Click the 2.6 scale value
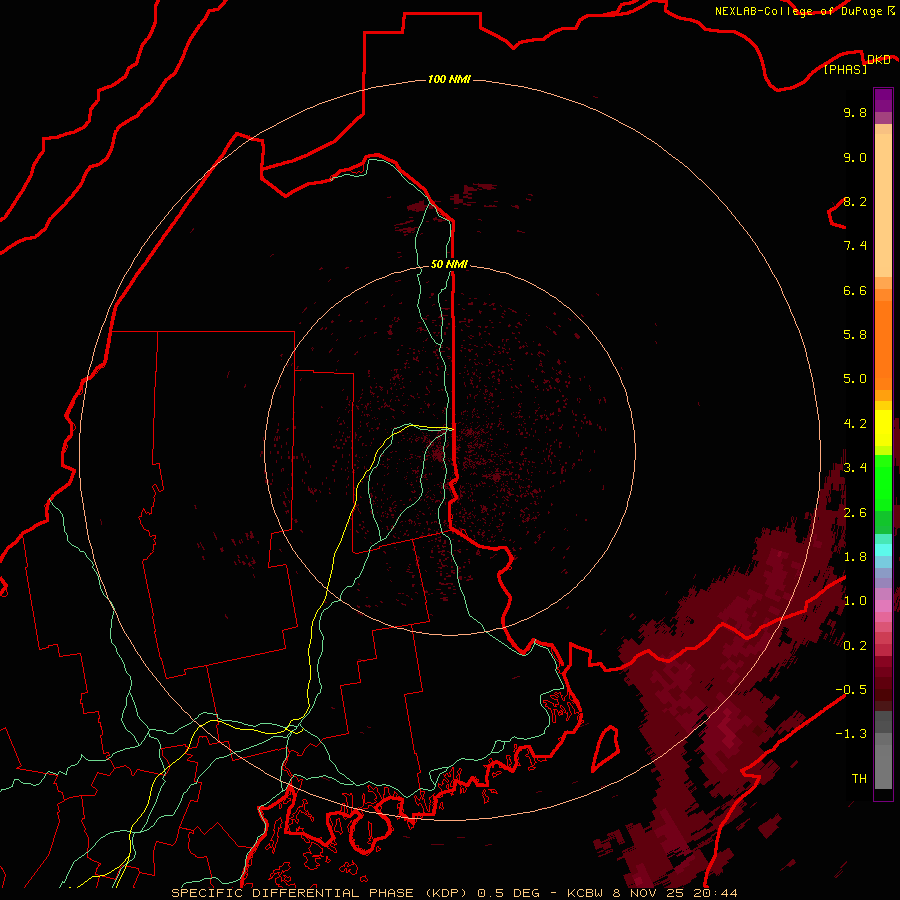Image resolution: width=900 pixels, height=900 pixels. click(x=855, y=513)
